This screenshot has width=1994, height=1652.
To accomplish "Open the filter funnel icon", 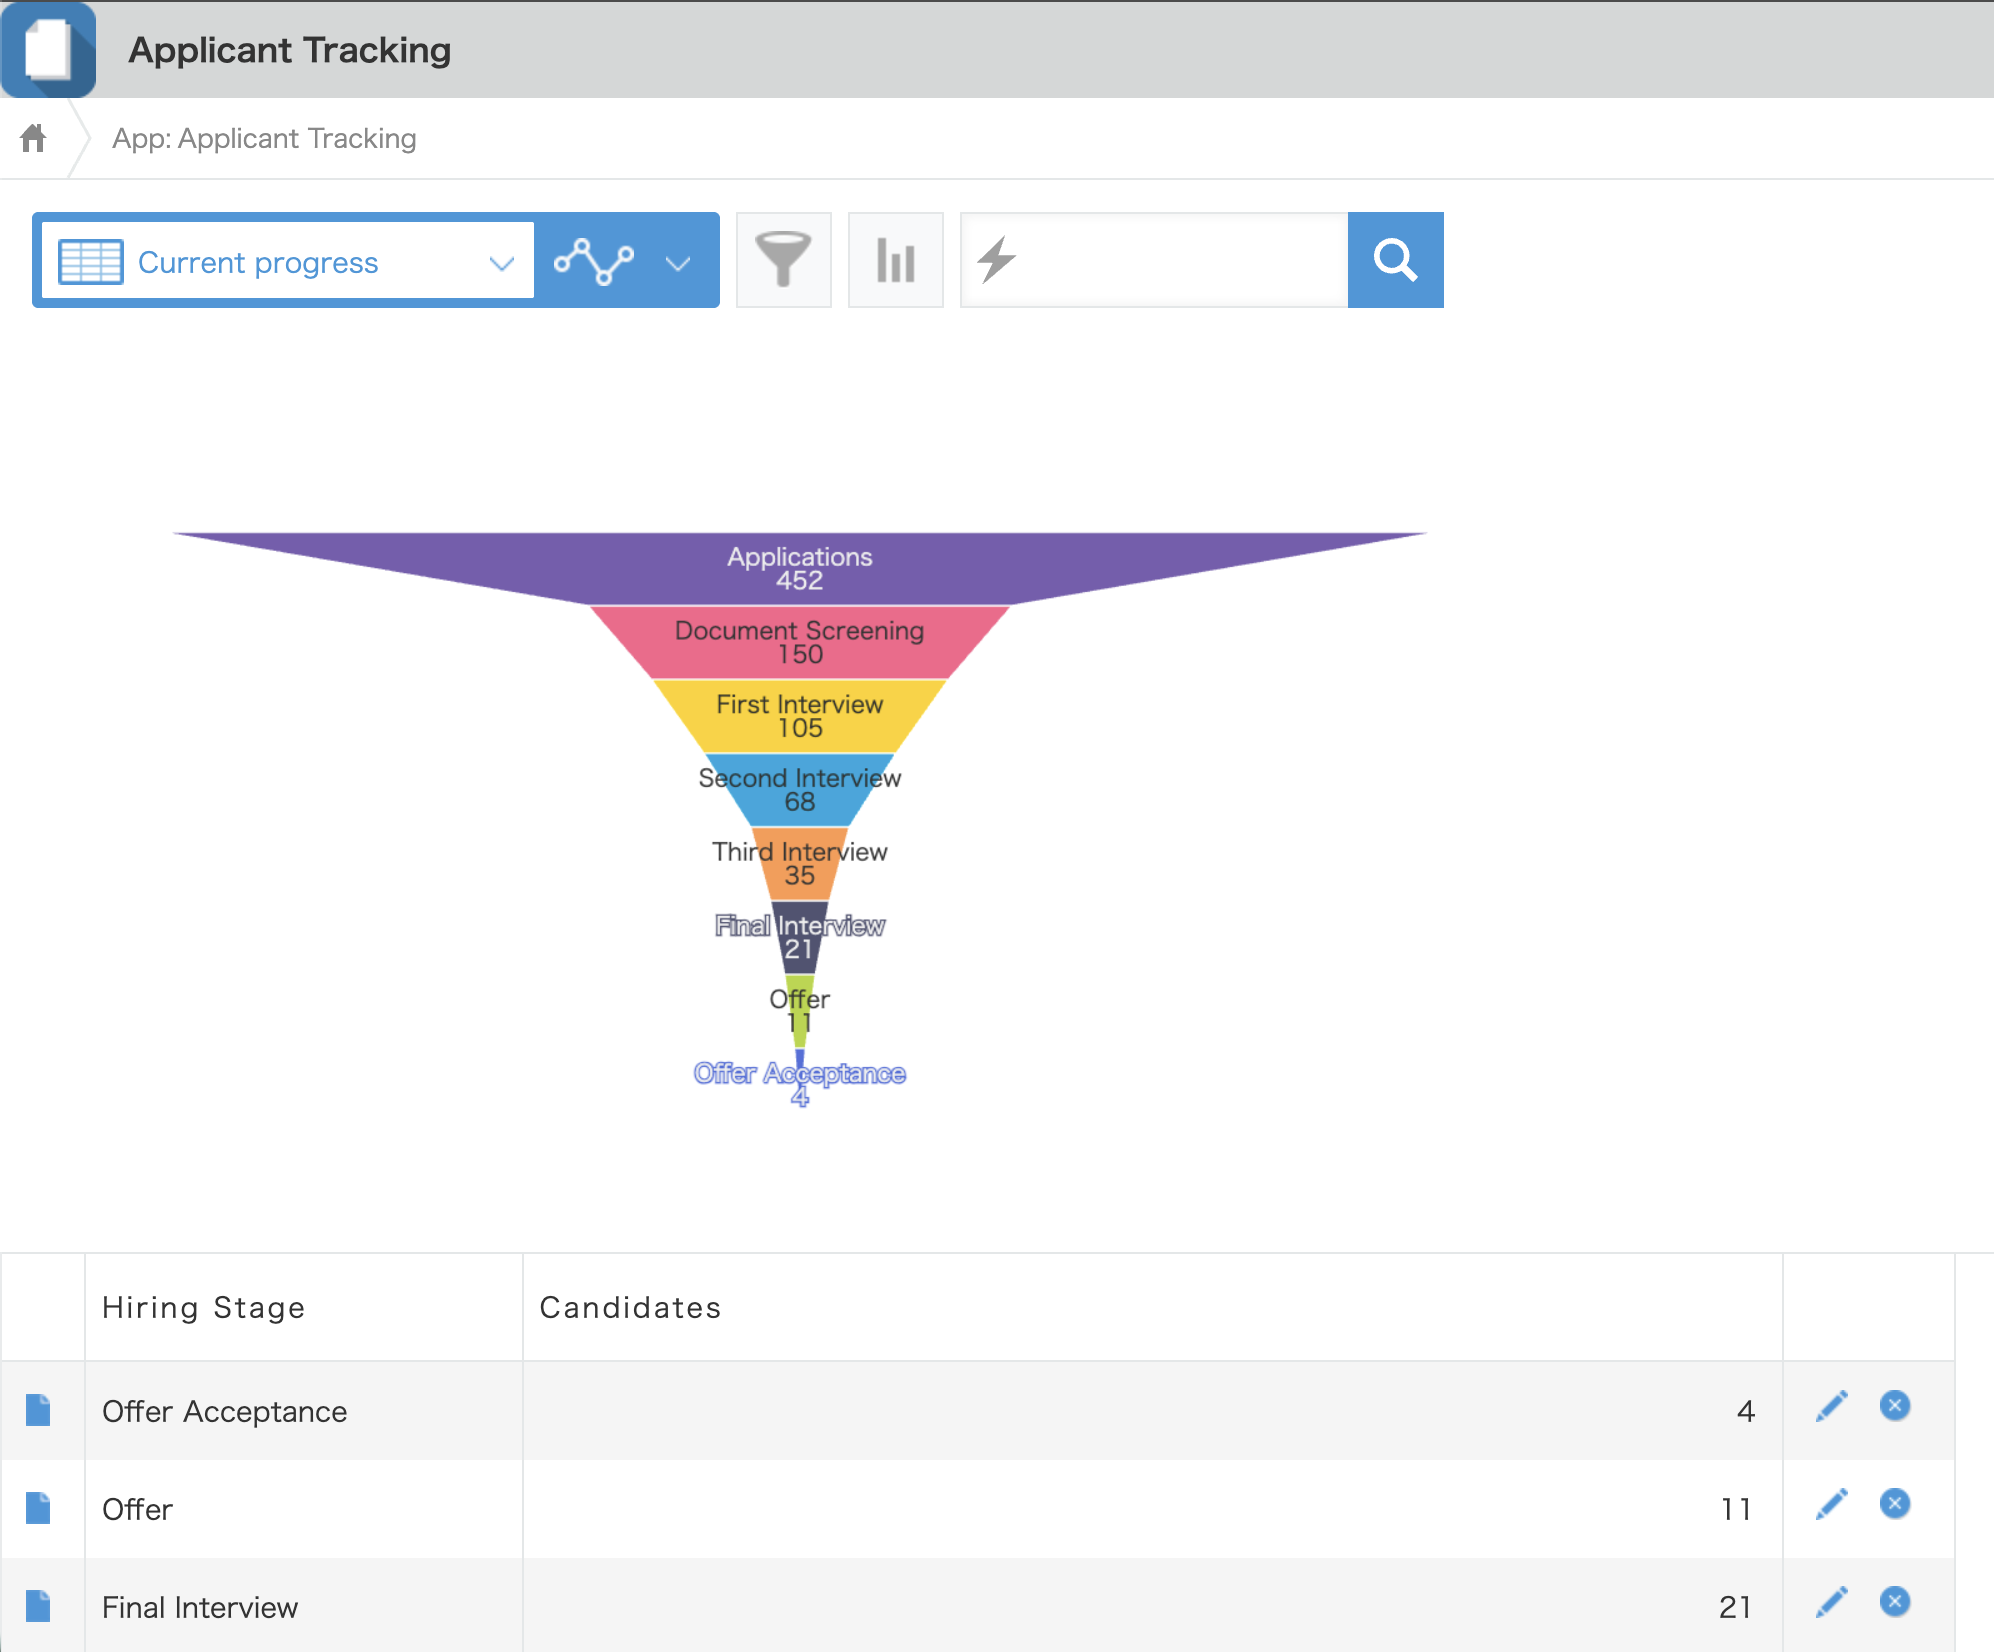I will (784, 260).
